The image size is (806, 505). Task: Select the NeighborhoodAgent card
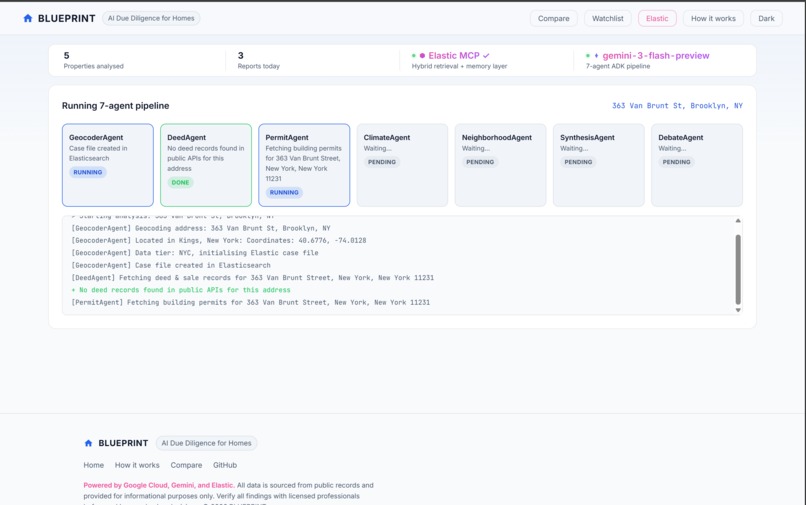coord(501,165)
